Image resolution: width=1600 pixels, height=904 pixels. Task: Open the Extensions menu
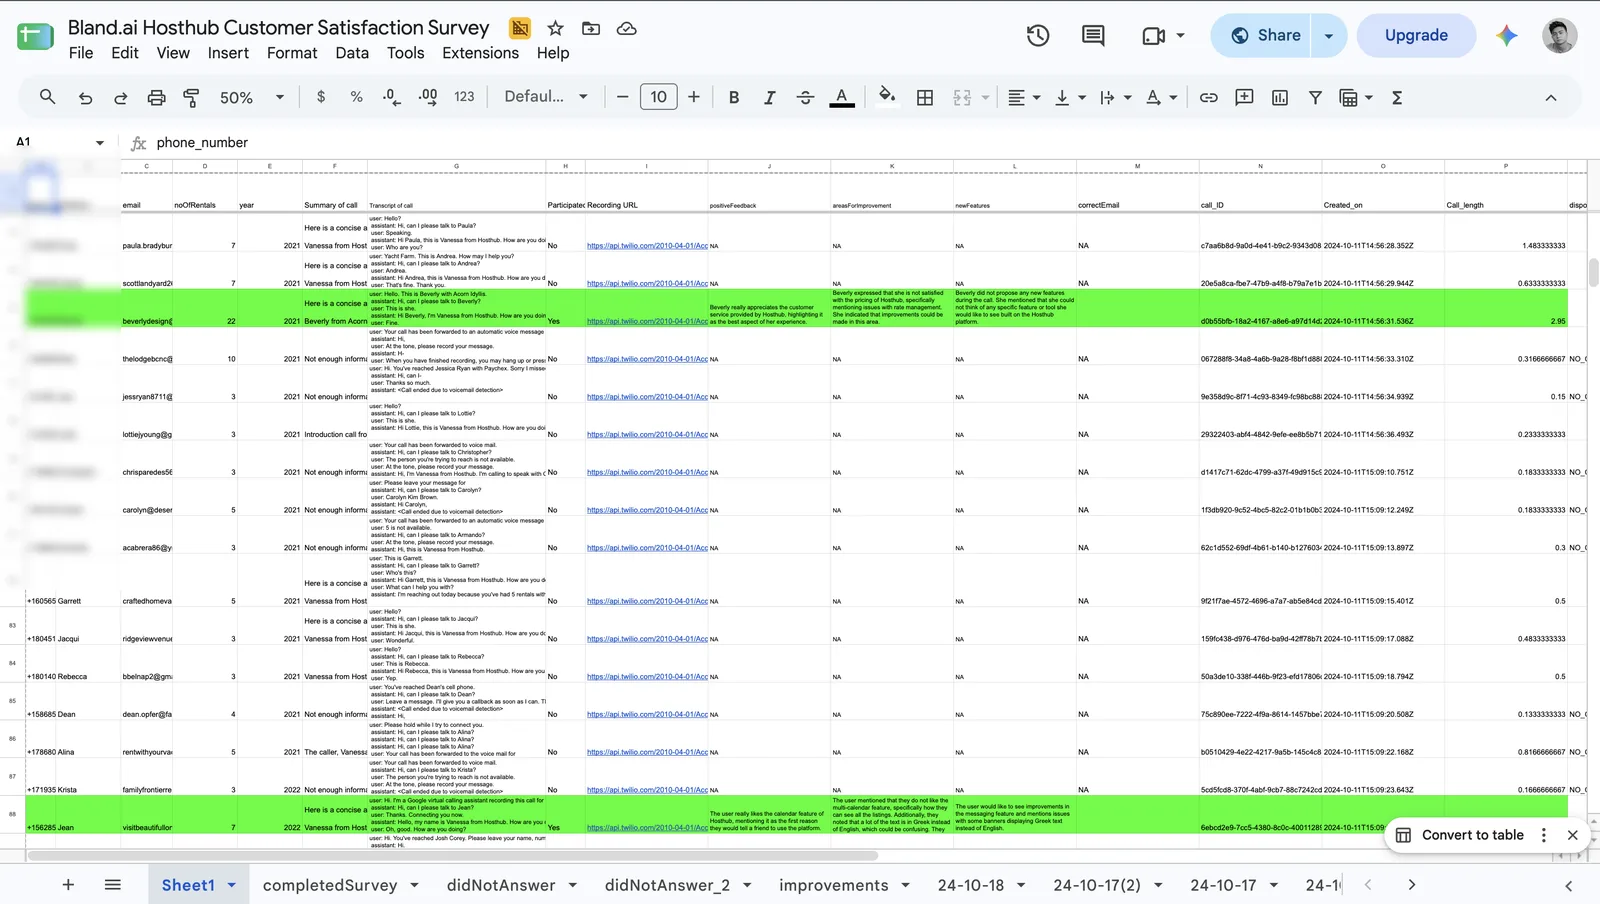pyautogui.click(x=481, y=53)
